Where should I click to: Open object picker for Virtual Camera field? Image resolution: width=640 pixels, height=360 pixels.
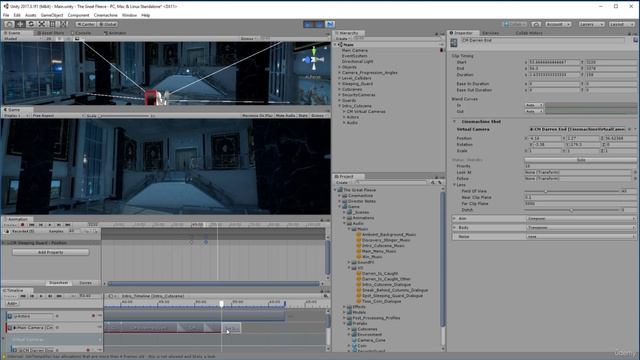629,129
